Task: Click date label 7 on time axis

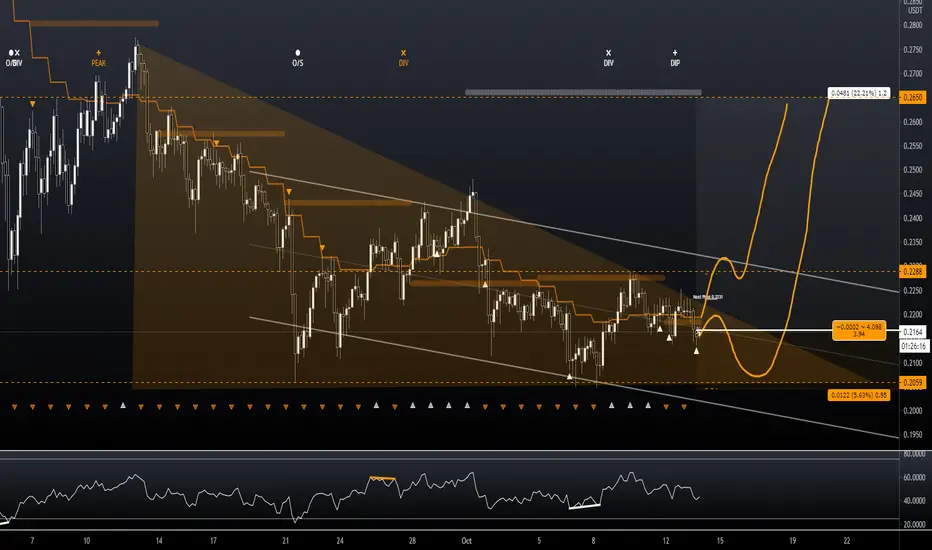Action: point(32,540)
